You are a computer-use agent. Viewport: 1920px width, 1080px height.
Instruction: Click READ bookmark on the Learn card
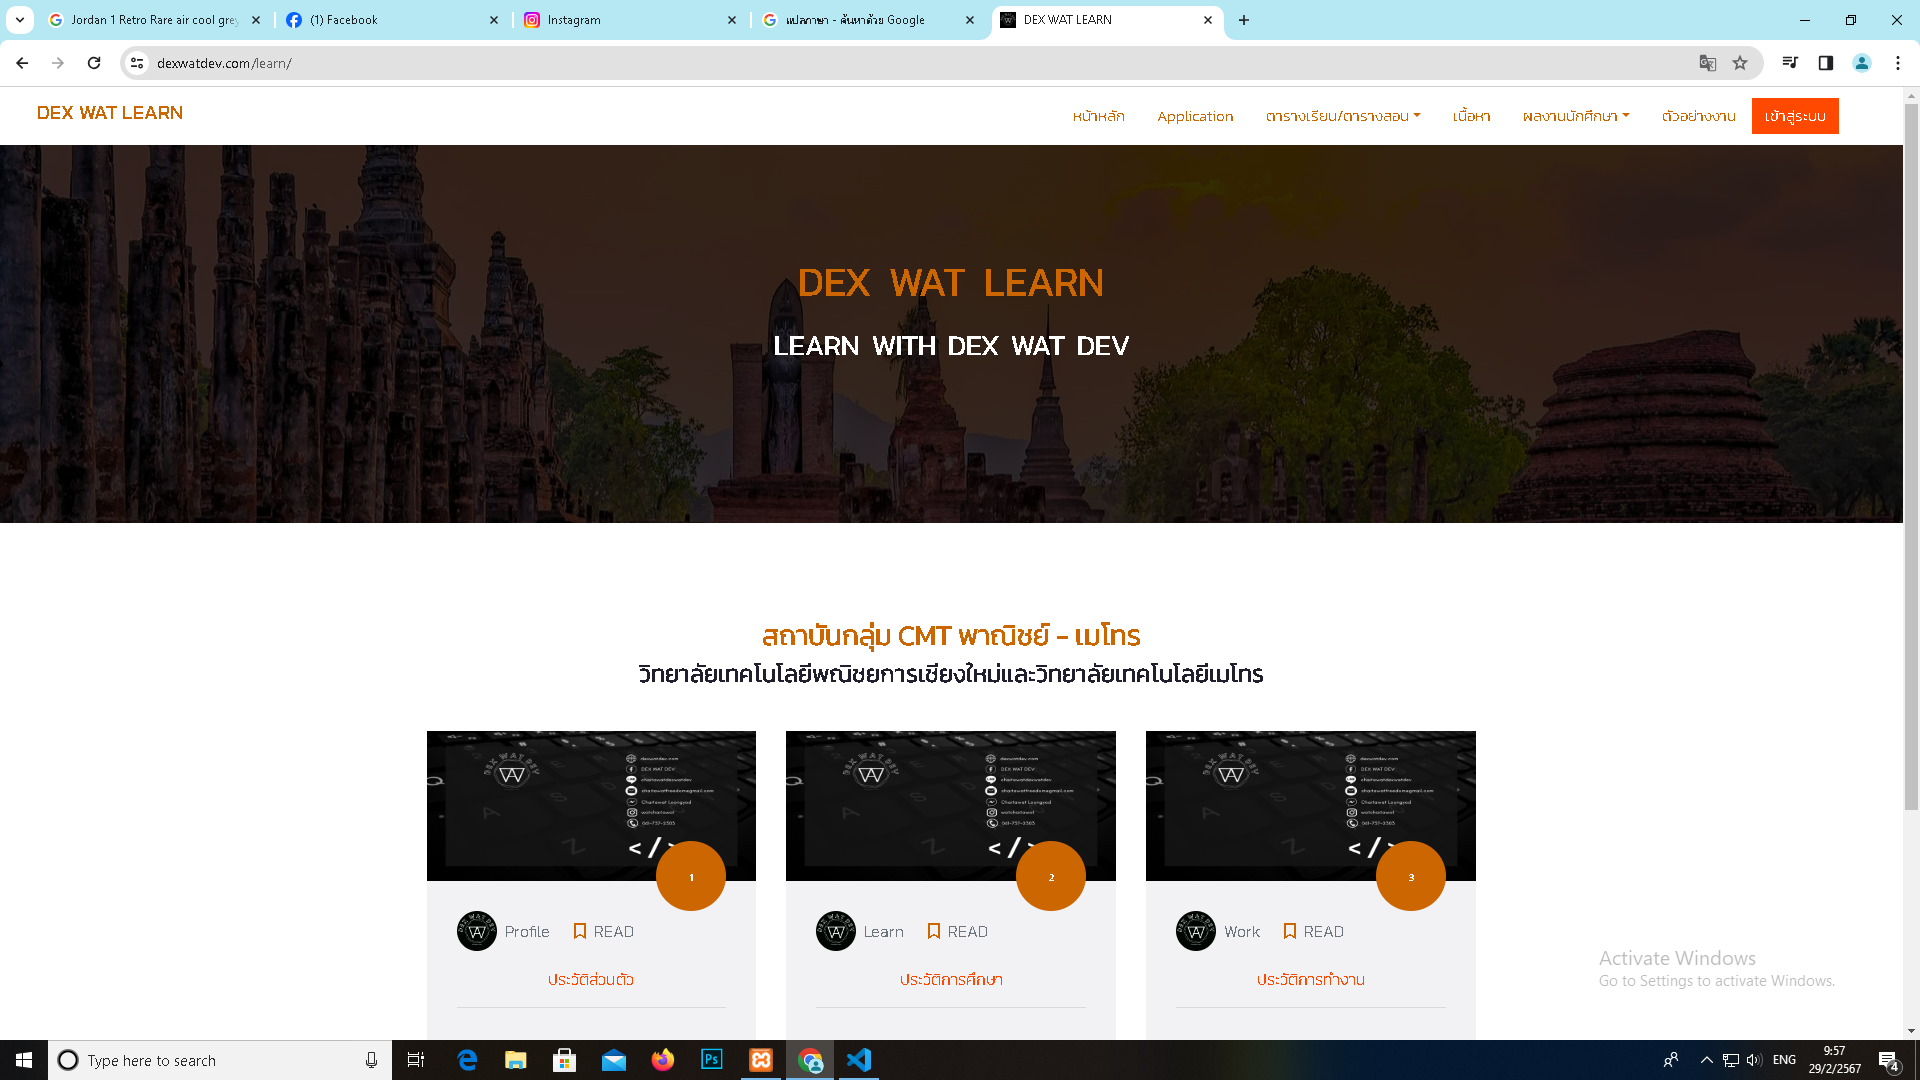tap(957, 931)
